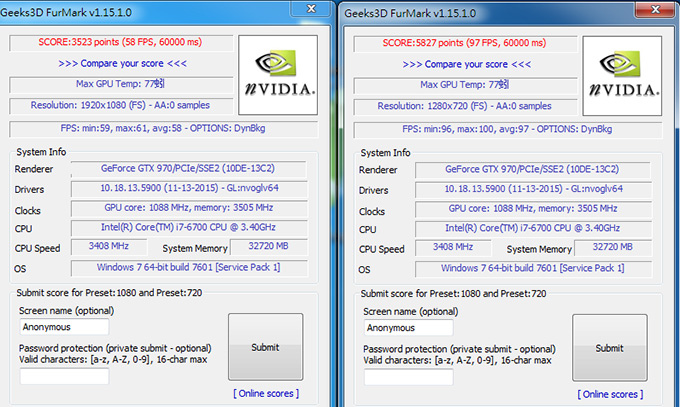Click the password field in the right window
Image resolution: width=680 pixels, height=407 pixels.
pos(409,377)
